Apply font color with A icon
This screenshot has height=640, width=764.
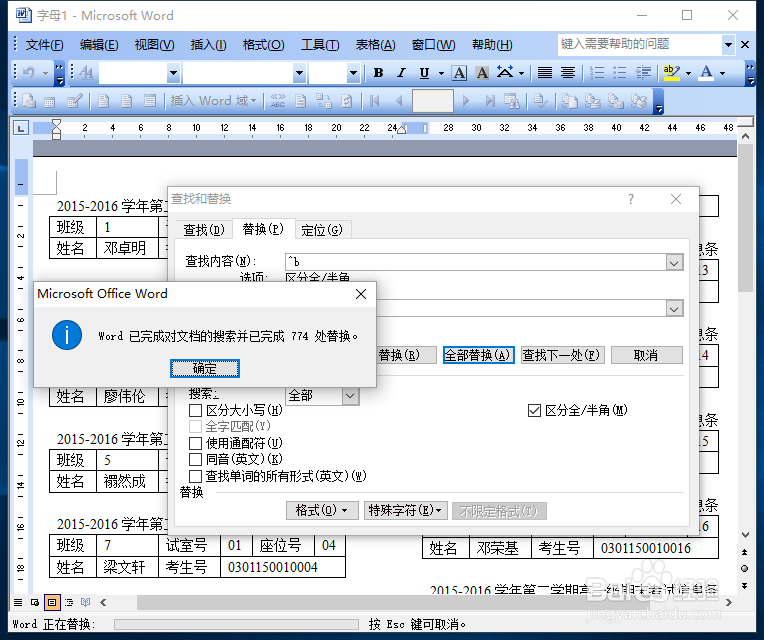pyautogui.click(x=706, y=73)
